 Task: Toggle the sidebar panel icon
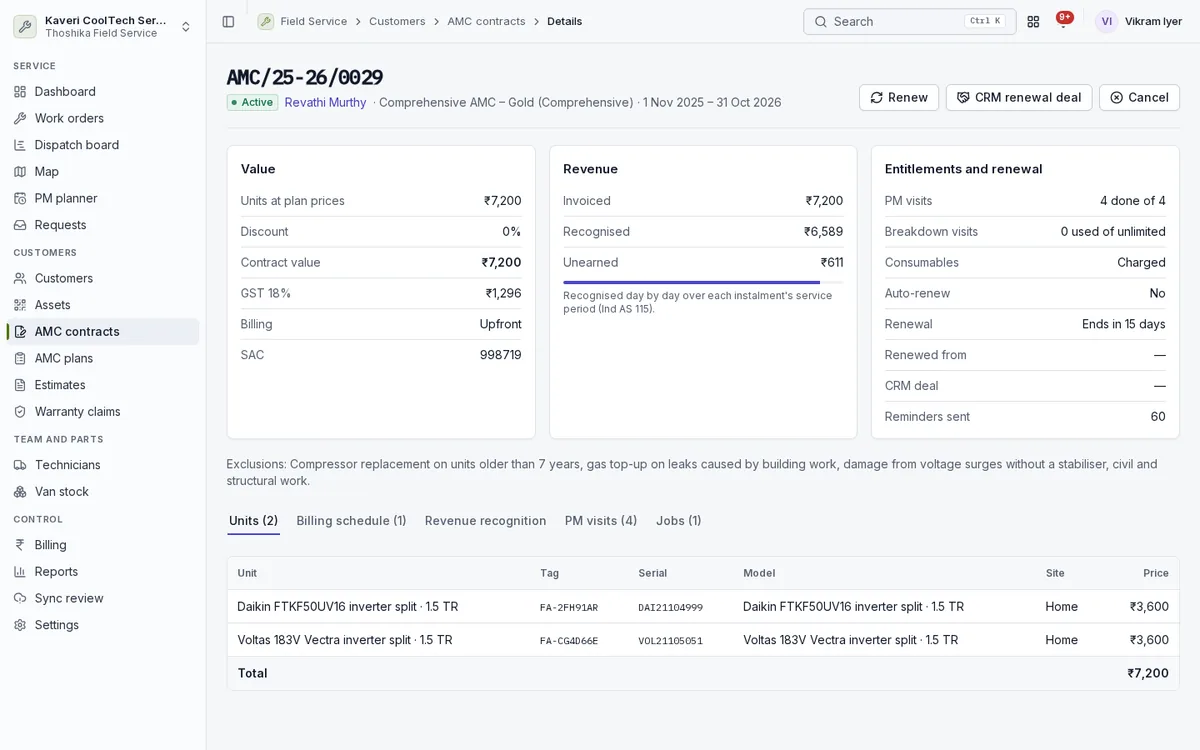[228, 21]
